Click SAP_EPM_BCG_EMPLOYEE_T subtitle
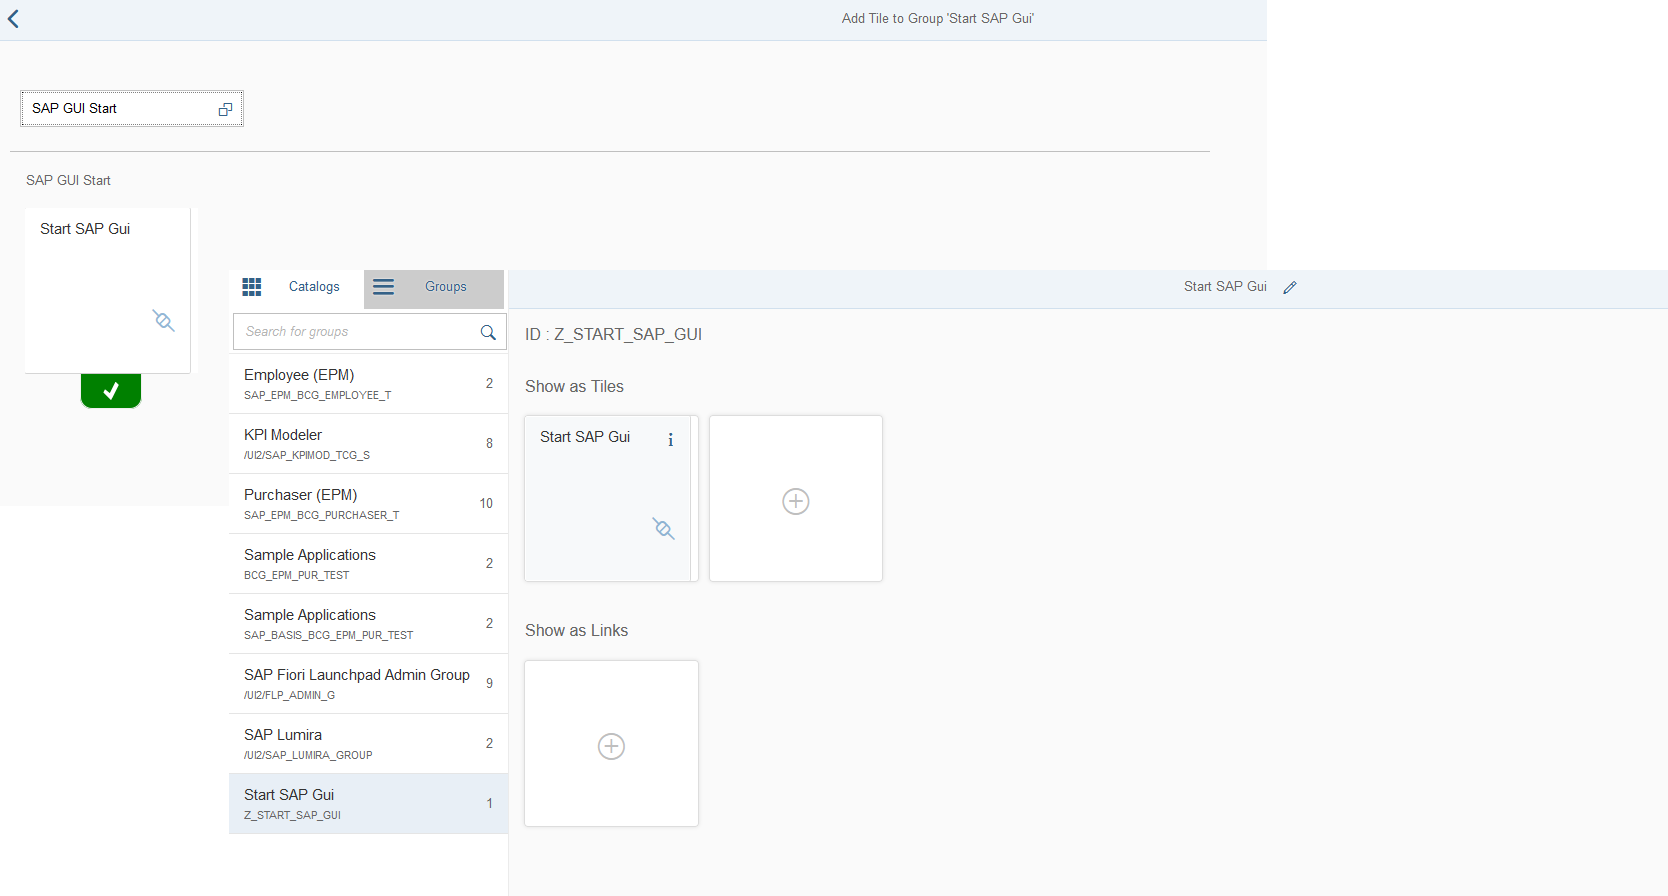The height and width of the screenshot is (896, 1668). point(317,396)
